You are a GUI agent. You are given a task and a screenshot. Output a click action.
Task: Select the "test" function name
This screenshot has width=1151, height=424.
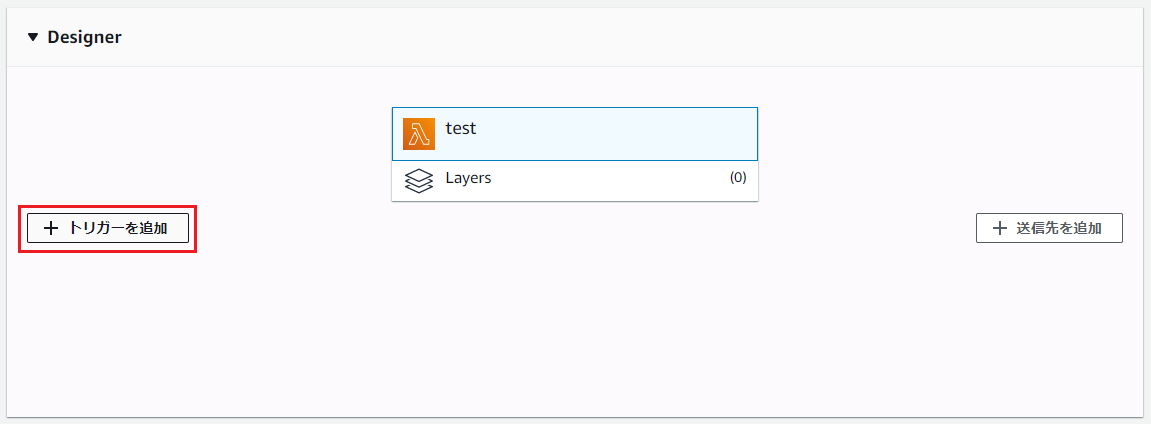[x=461, y=128]
